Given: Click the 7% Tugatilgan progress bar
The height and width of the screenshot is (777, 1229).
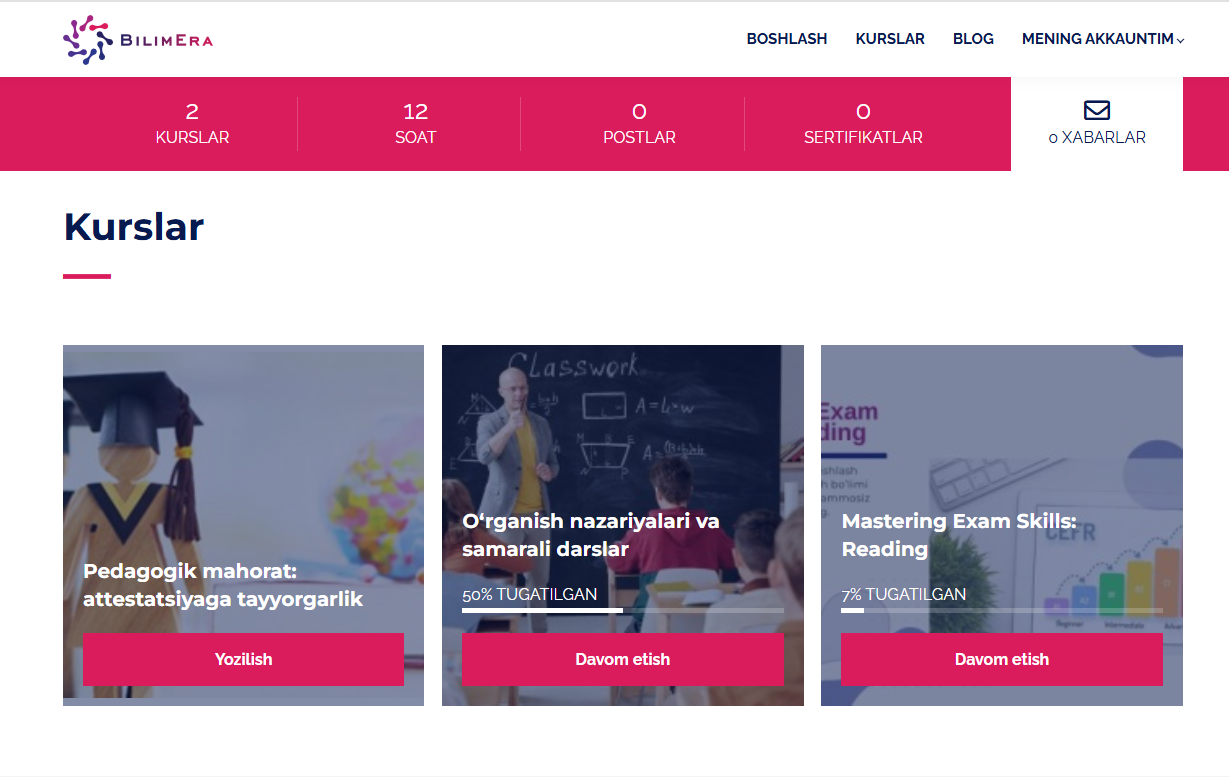Looking at the screenshot, I should pos(1002,610).
